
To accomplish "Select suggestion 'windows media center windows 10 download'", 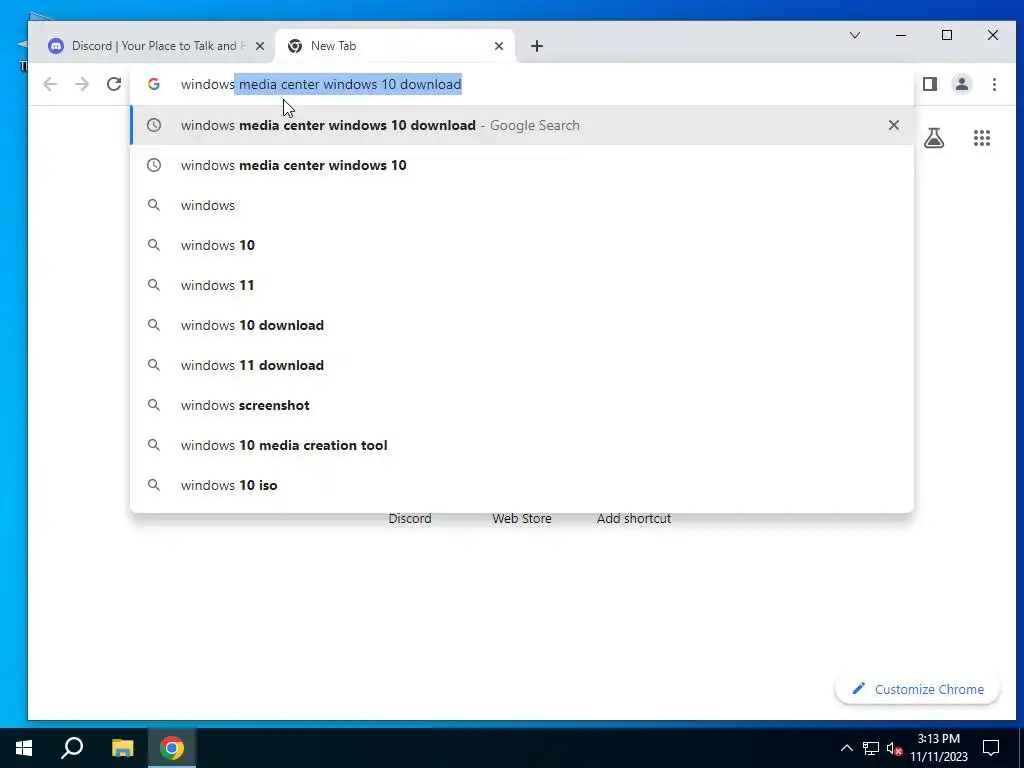I will pos(522,125).
